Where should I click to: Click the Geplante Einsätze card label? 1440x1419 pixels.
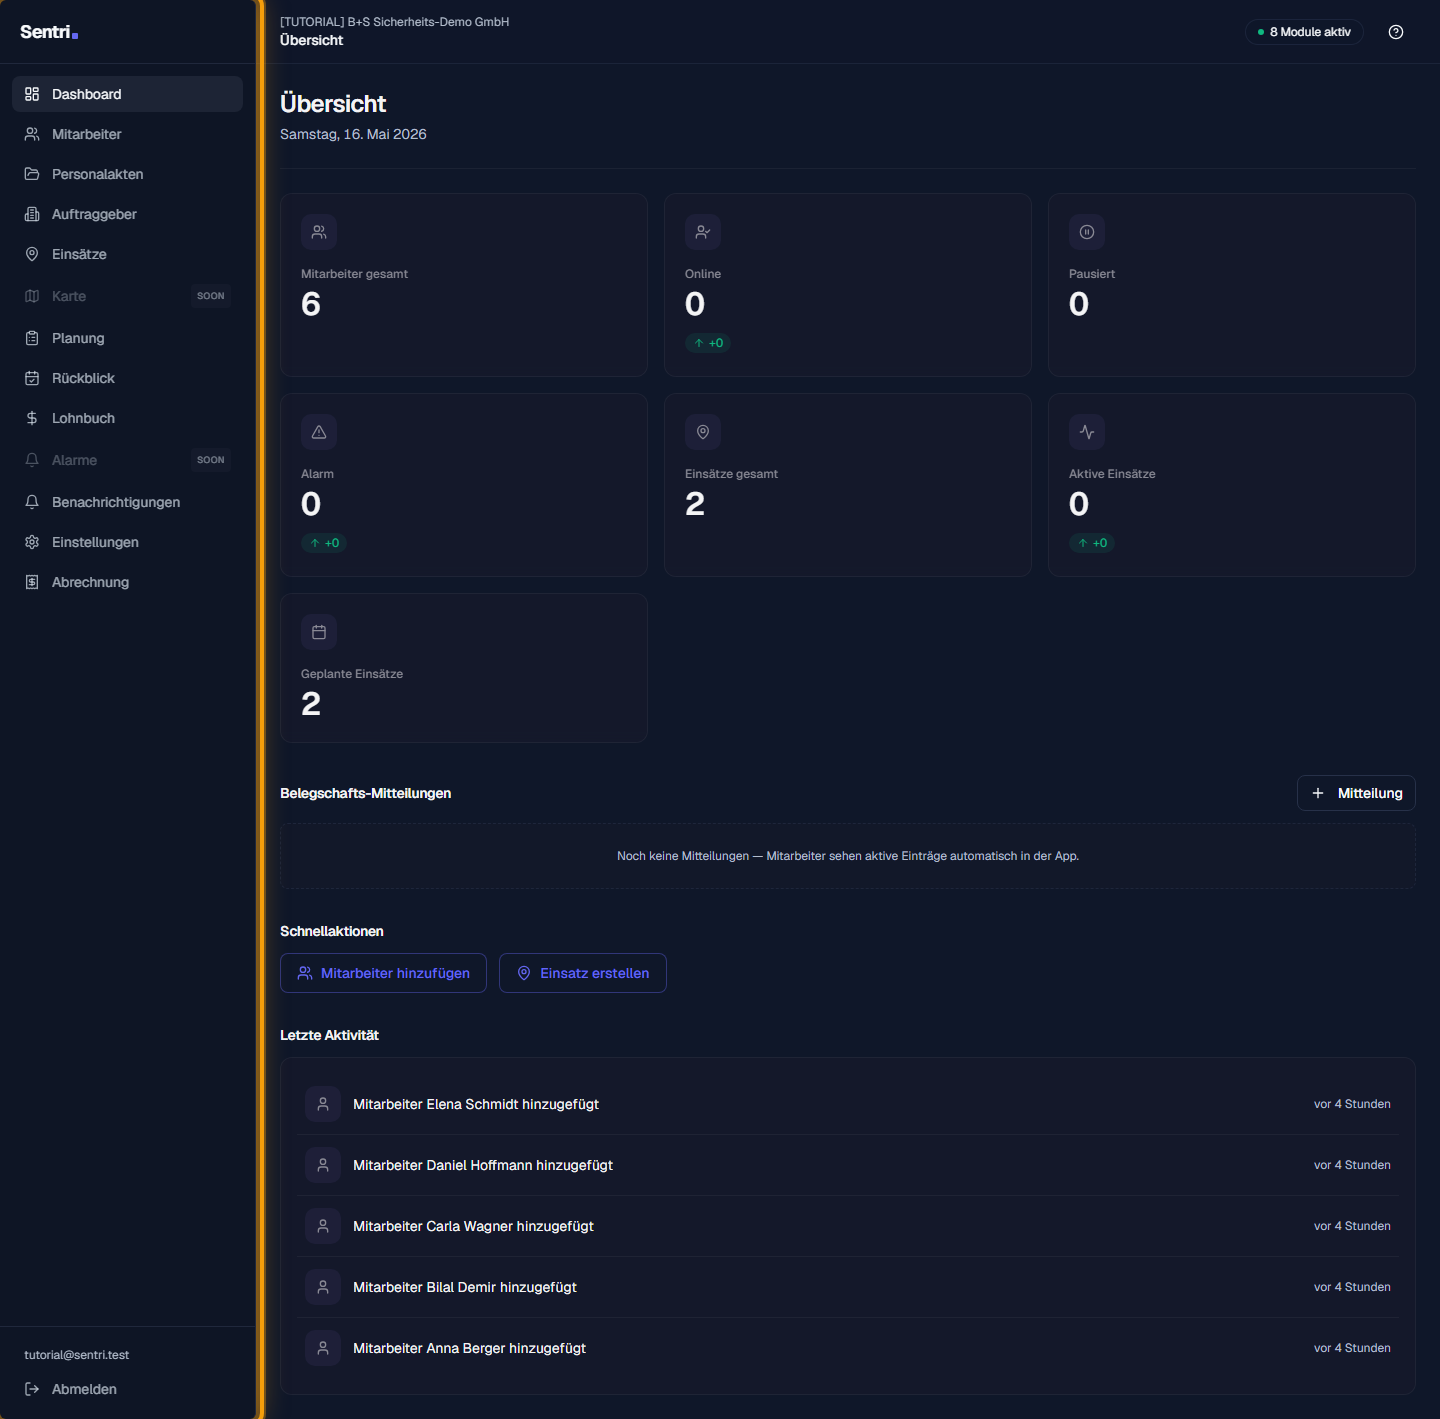pyautogui.click(x=352, y=674)
